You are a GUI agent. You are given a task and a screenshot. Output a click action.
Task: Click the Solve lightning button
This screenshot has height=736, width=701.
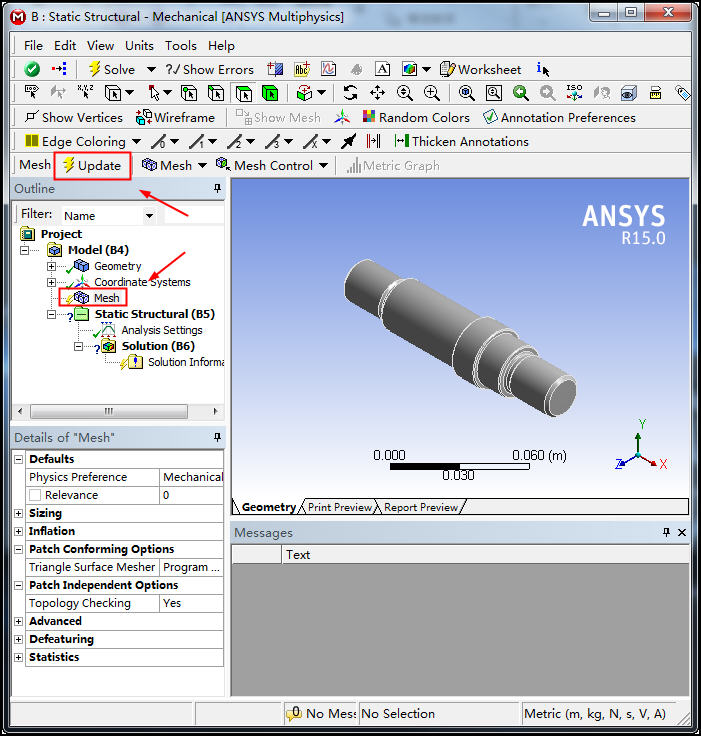[x=110, y=69]
